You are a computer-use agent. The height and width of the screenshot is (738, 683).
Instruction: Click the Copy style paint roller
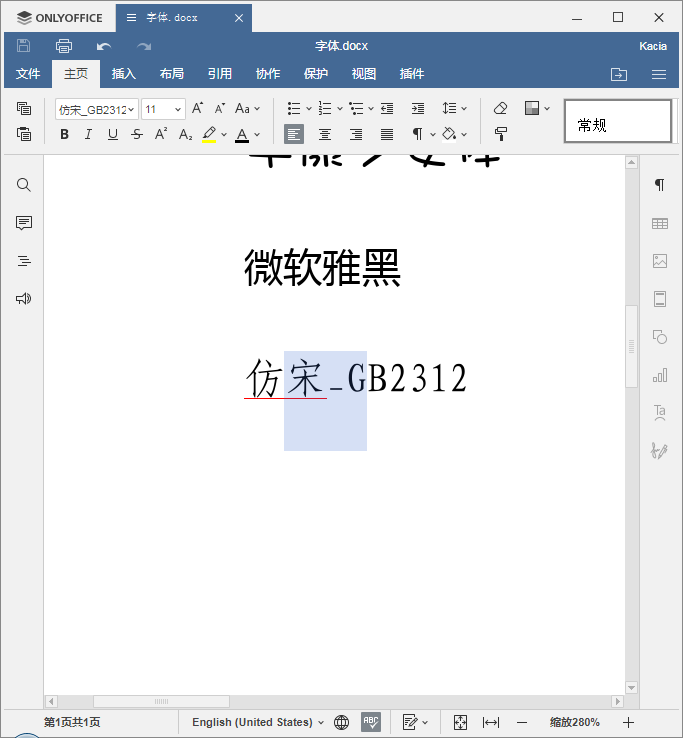point(501,134)
